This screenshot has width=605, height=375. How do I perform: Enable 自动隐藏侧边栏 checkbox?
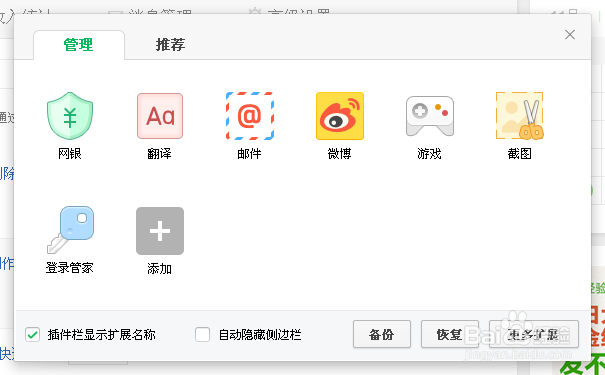tap(203, 334)
